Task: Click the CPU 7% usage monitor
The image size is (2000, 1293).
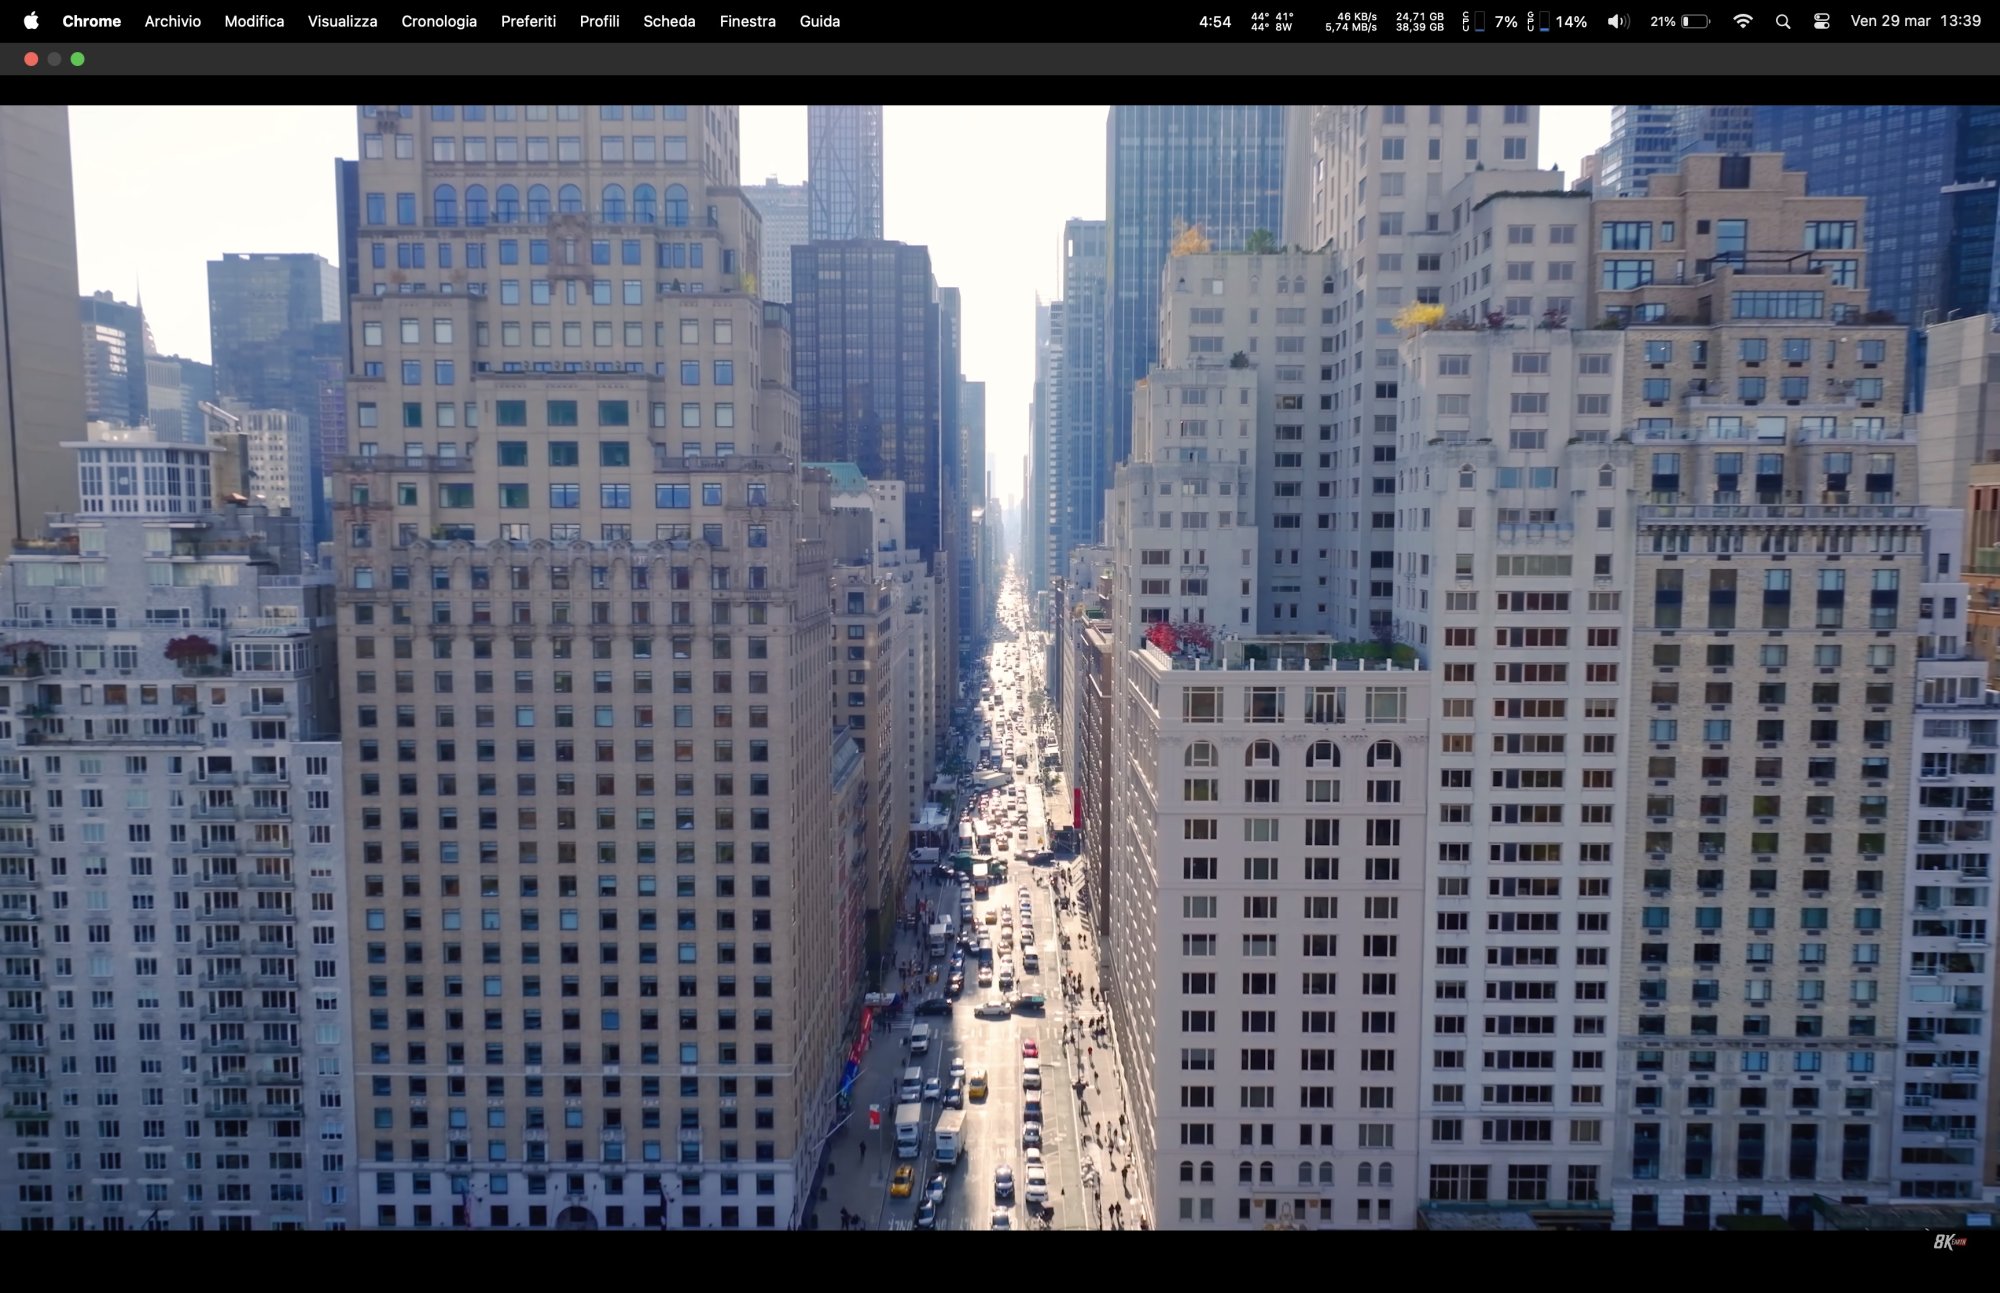Action: pos(1490,21)
